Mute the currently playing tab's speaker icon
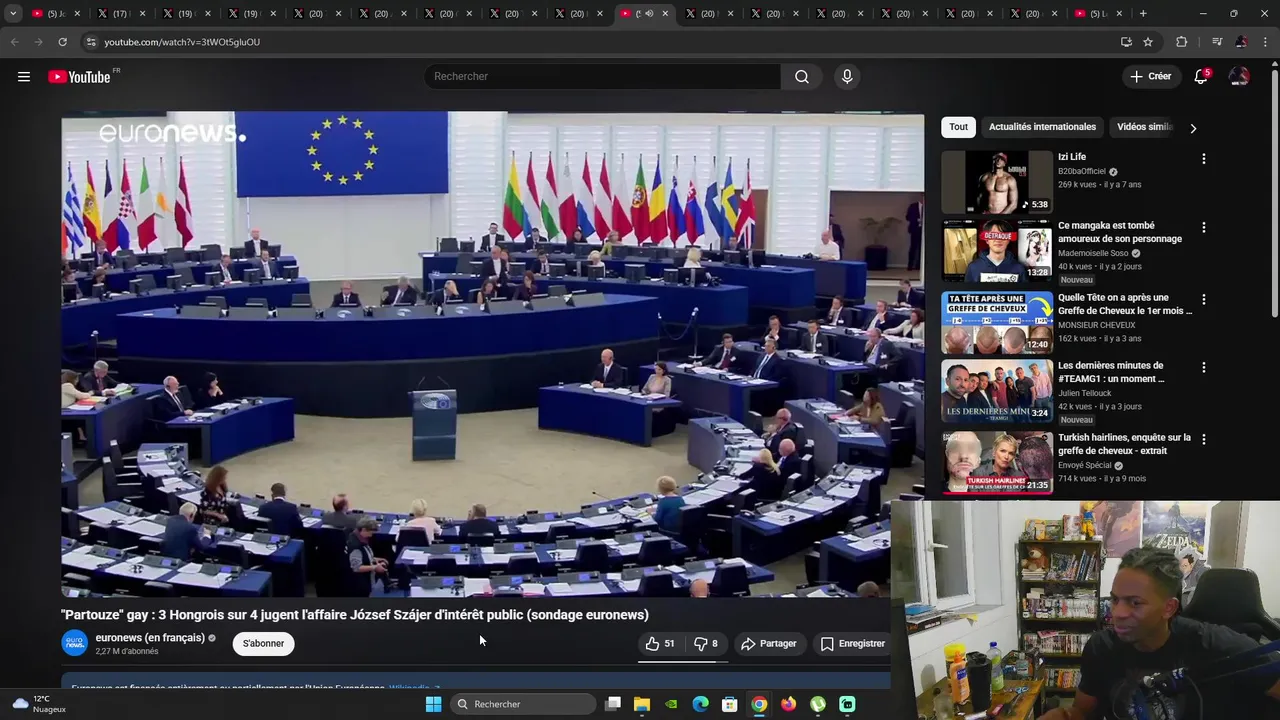Image resolution: width=1280 pixels, height=720 pixels. point(648,14)
